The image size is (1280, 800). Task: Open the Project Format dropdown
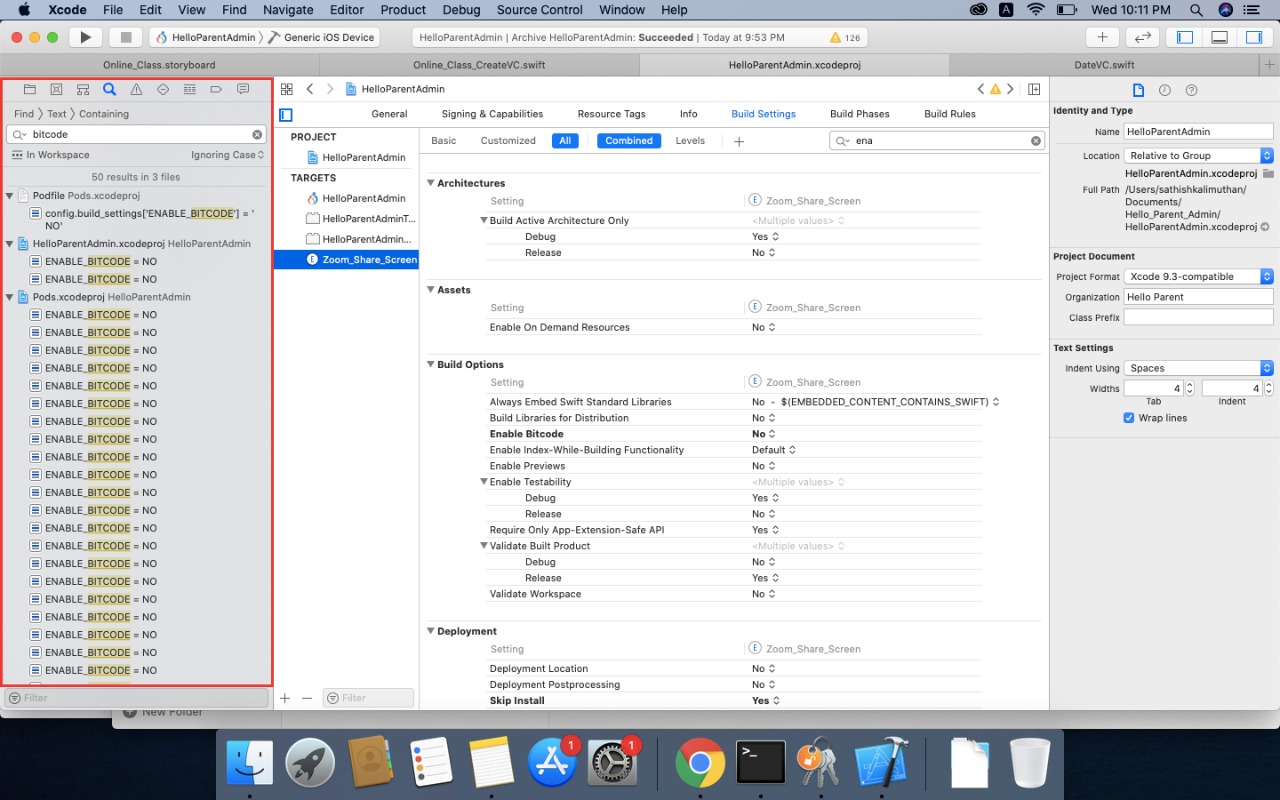[1199, 276]
